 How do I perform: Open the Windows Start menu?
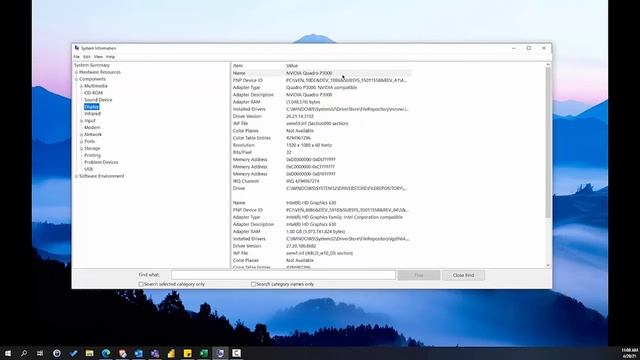[8, 353]
